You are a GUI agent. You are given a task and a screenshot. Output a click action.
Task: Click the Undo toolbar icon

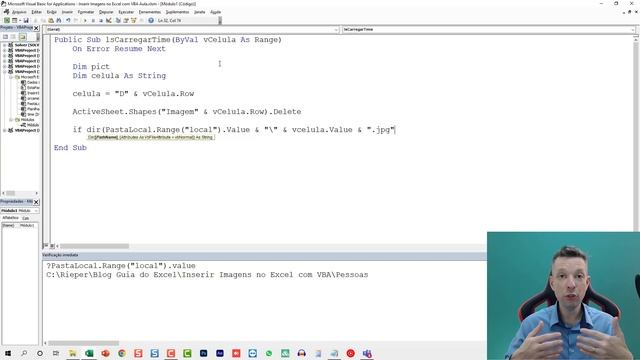click(x=68, y=20)
